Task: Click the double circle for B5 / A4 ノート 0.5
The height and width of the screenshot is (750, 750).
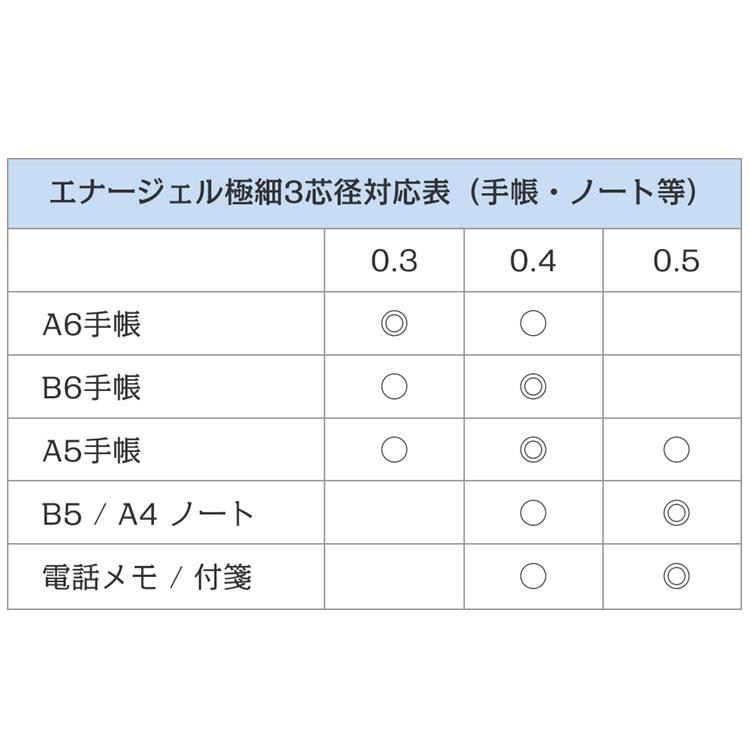Action: [676, 513]
